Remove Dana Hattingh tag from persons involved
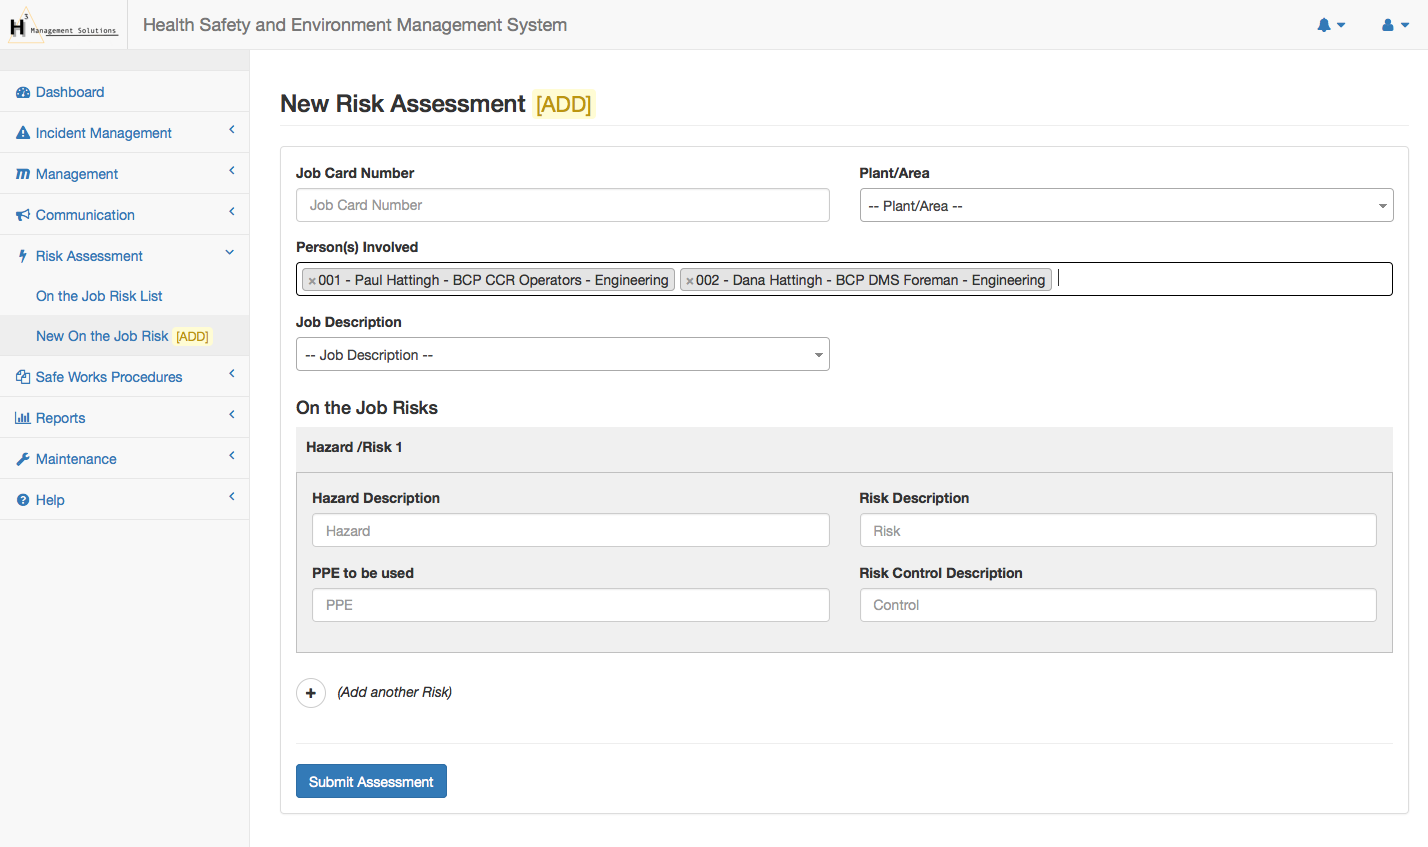The height and width of the screenshot is (847, 1428). [x=689, y=281]
